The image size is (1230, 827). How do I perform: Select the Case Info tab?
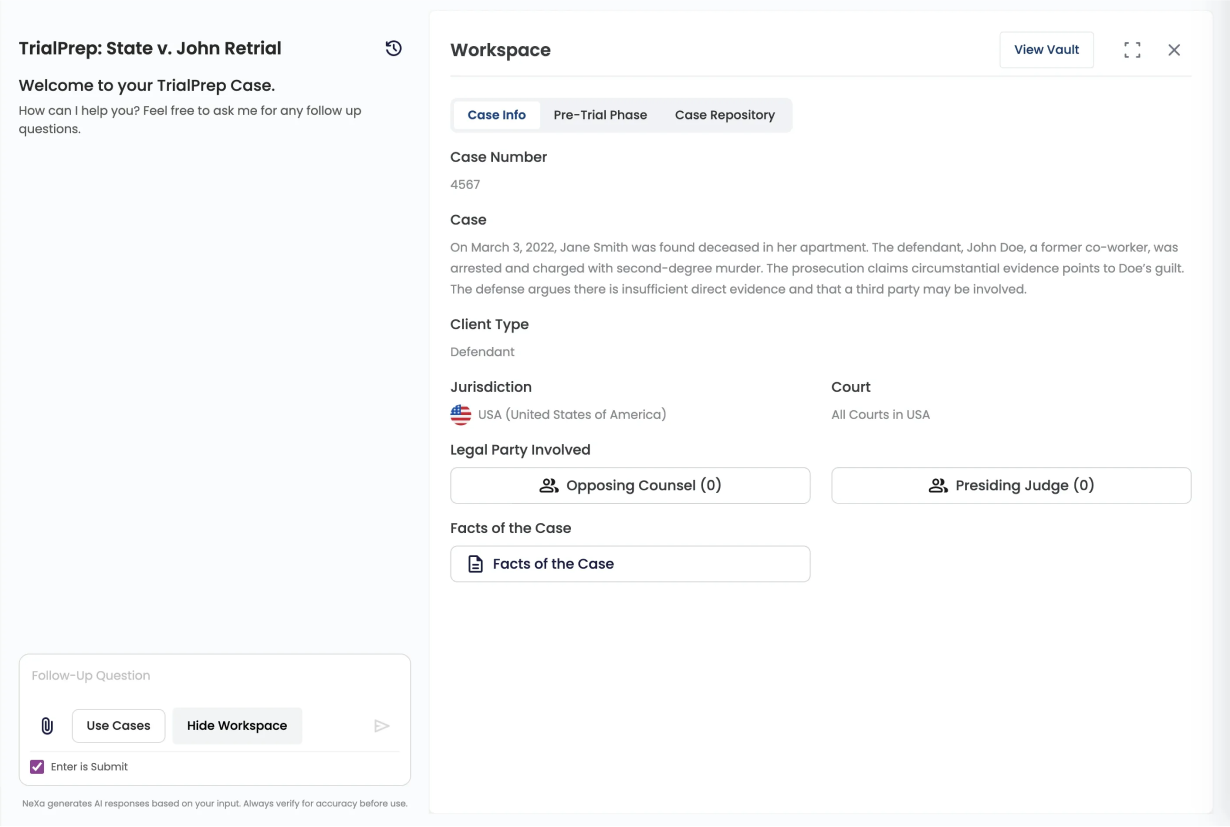(x=496, y=115)
